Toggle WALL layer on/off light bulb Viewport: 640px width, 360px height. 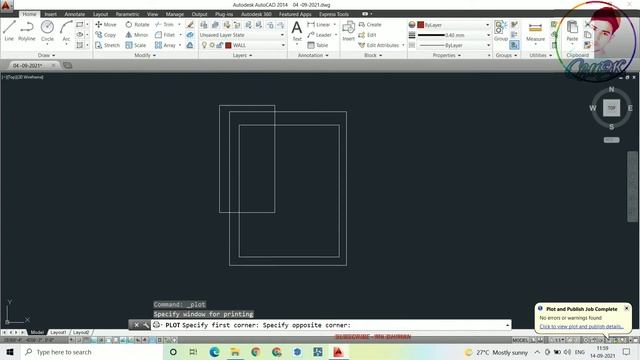pyautogui.click(x=204, y=45)
